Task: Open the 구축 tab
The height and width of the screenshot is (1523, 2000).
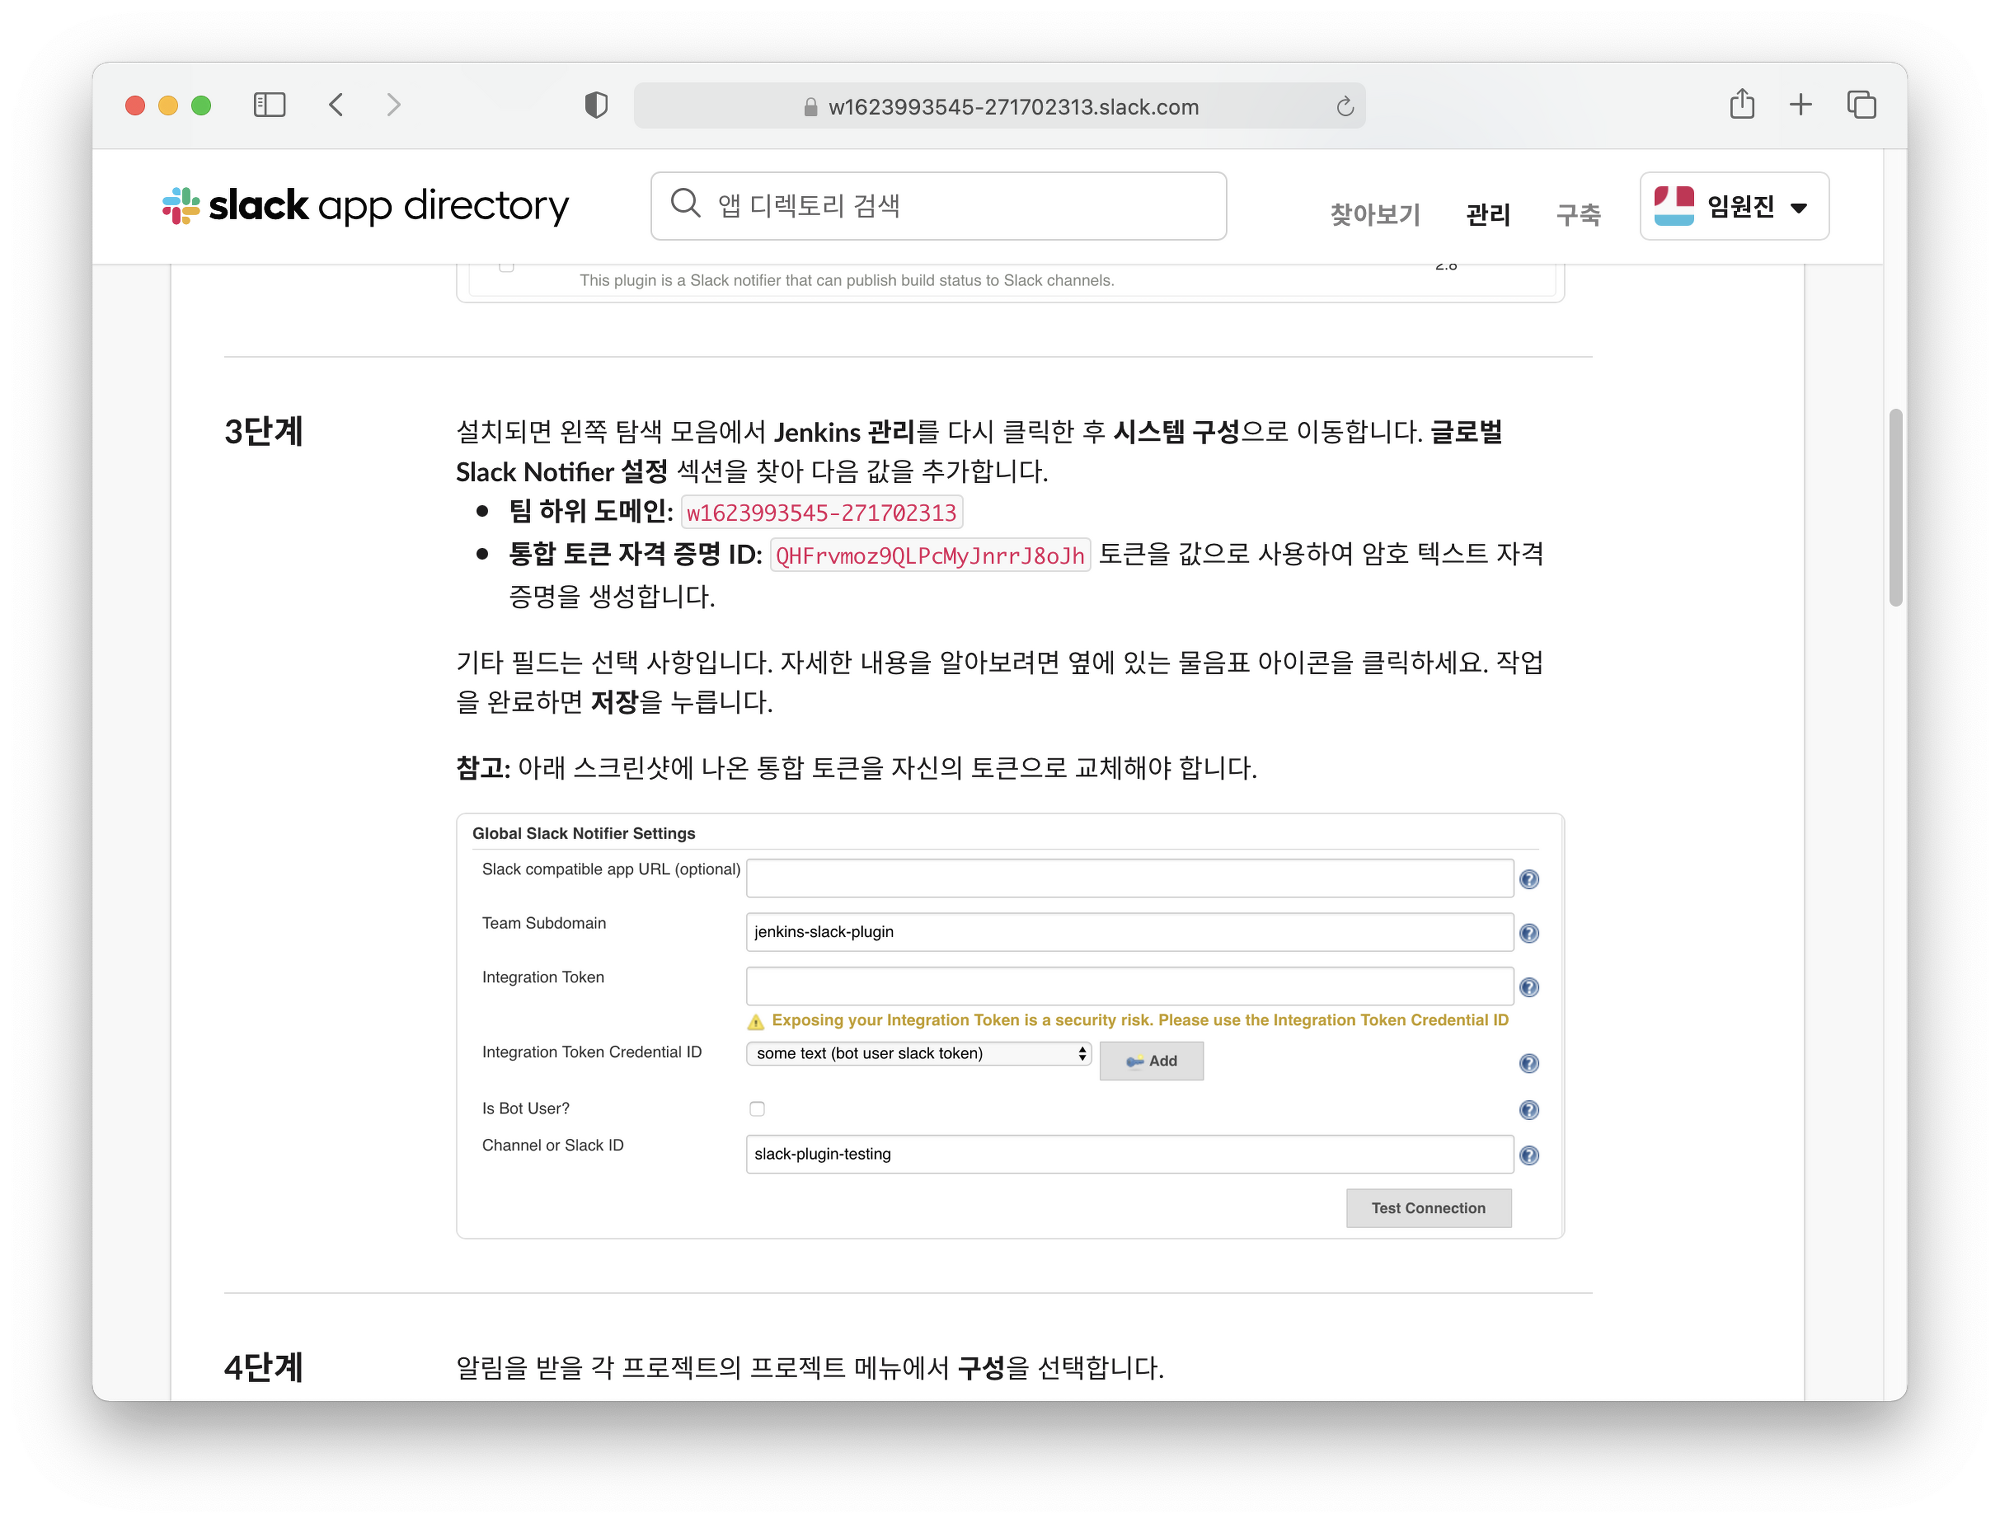Action: coord(1578,214)
